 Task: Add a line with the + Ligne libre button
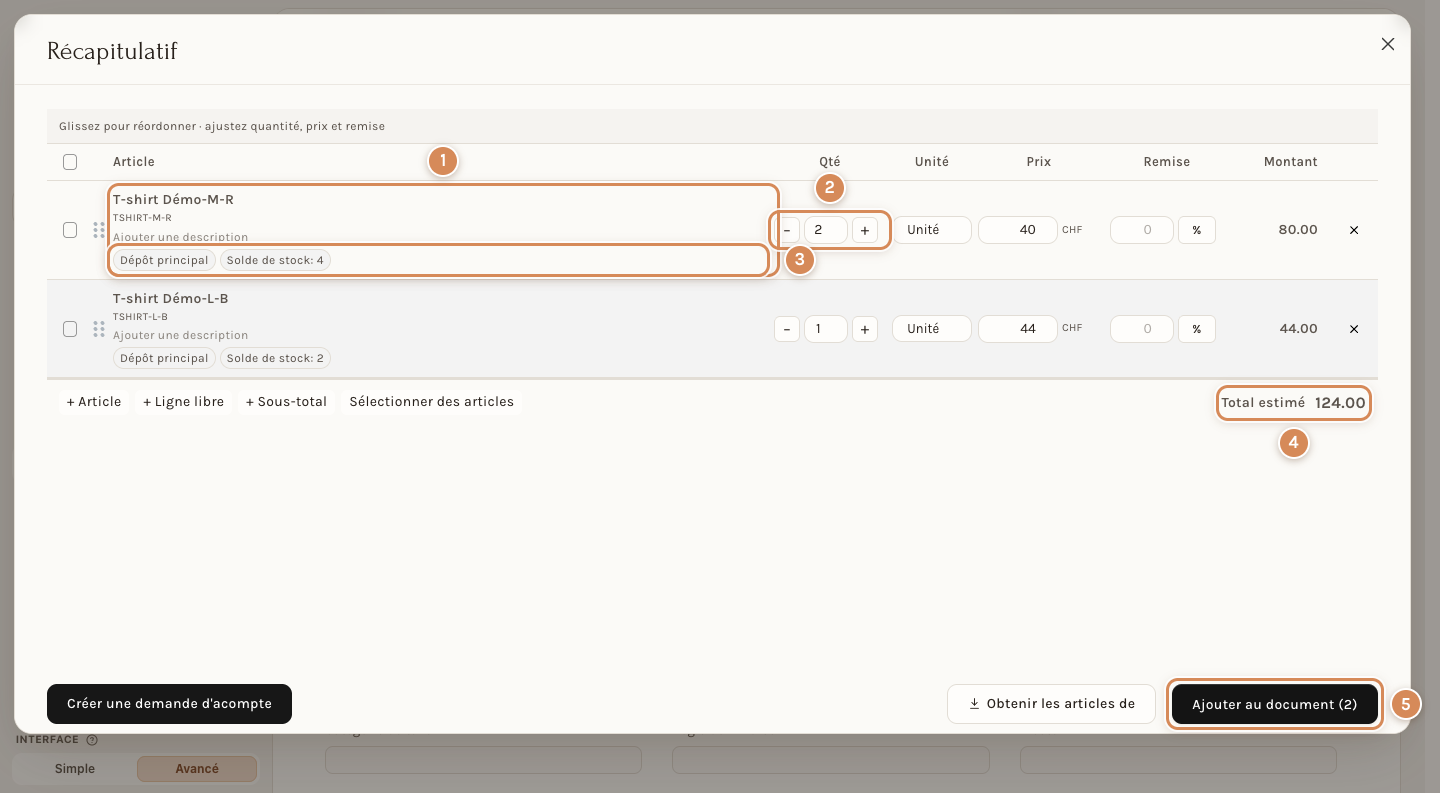click(183, 402)
